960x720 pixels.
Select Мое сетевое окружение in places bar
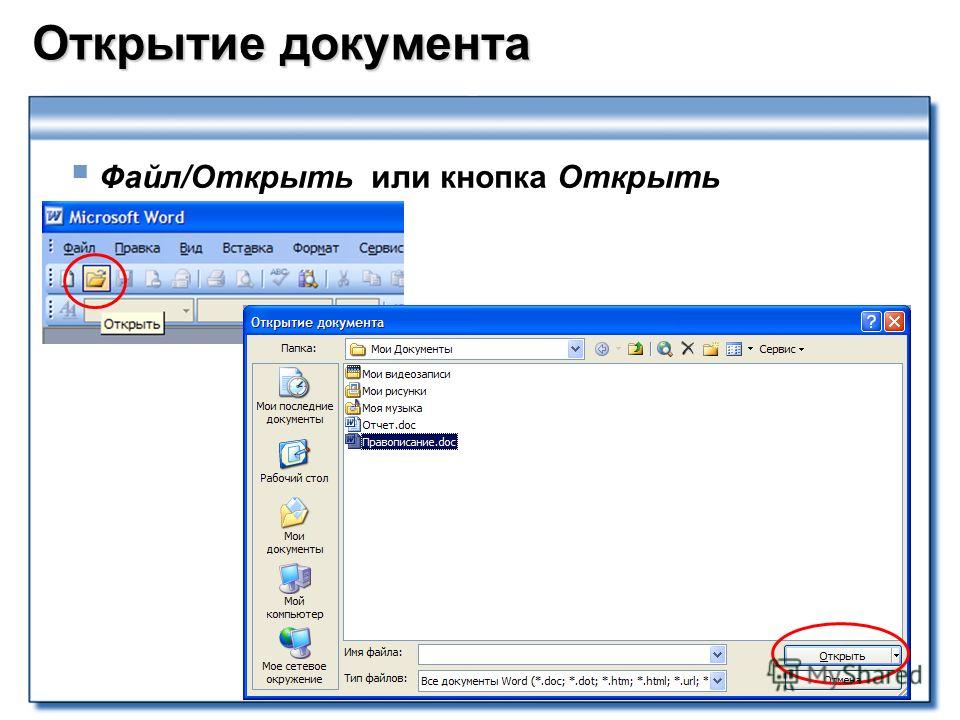coord(294,656)
